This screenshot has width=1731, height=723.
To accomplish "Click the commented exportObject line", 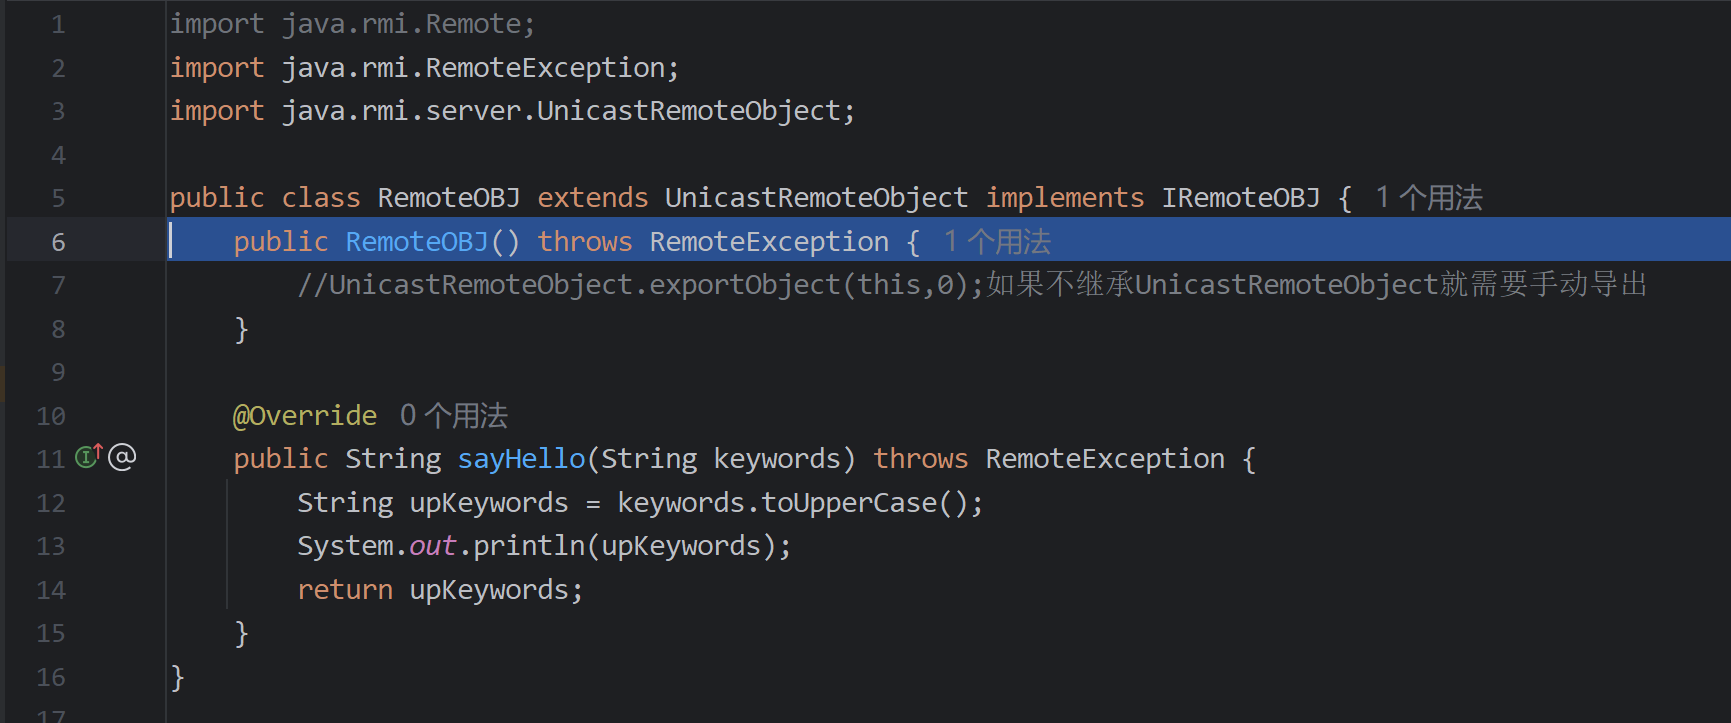I will click(x=970, y=285).
